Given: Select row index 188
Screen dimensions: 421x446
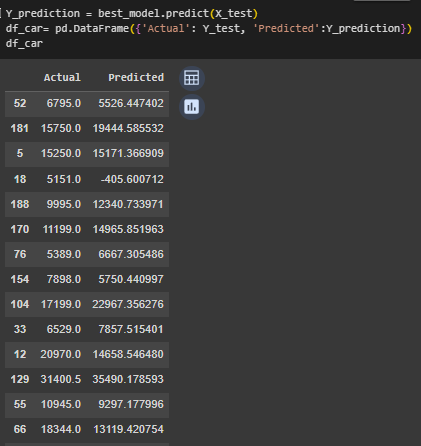Looking at the screenshot, I should (x=20, y=204).
